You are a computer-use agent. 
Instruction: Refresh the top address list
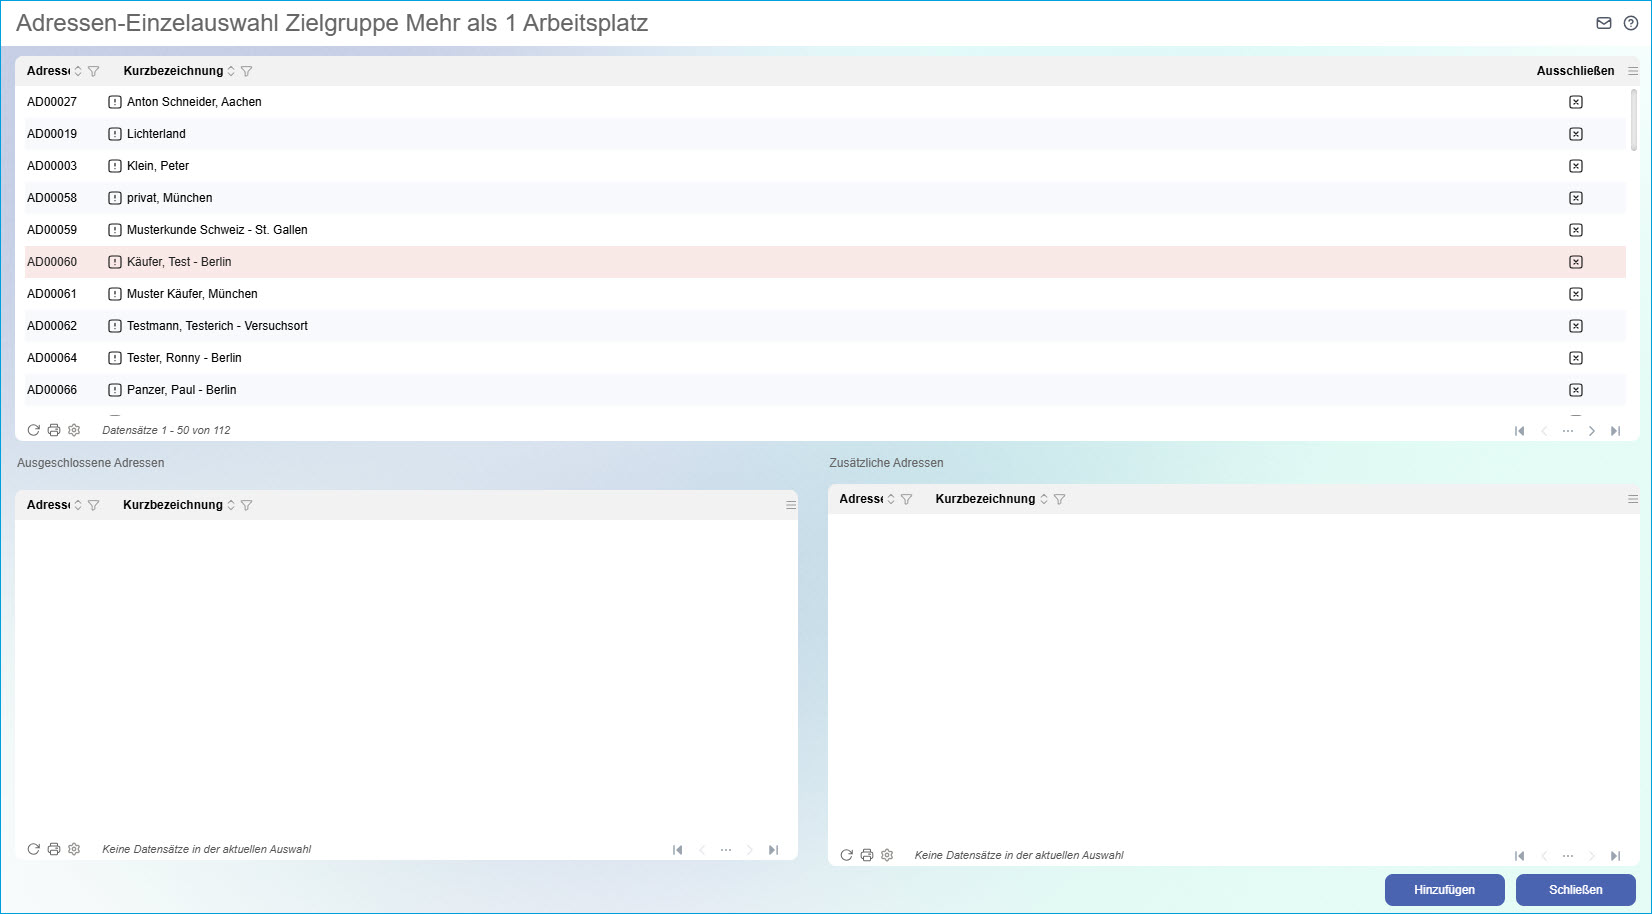(34, 430)
